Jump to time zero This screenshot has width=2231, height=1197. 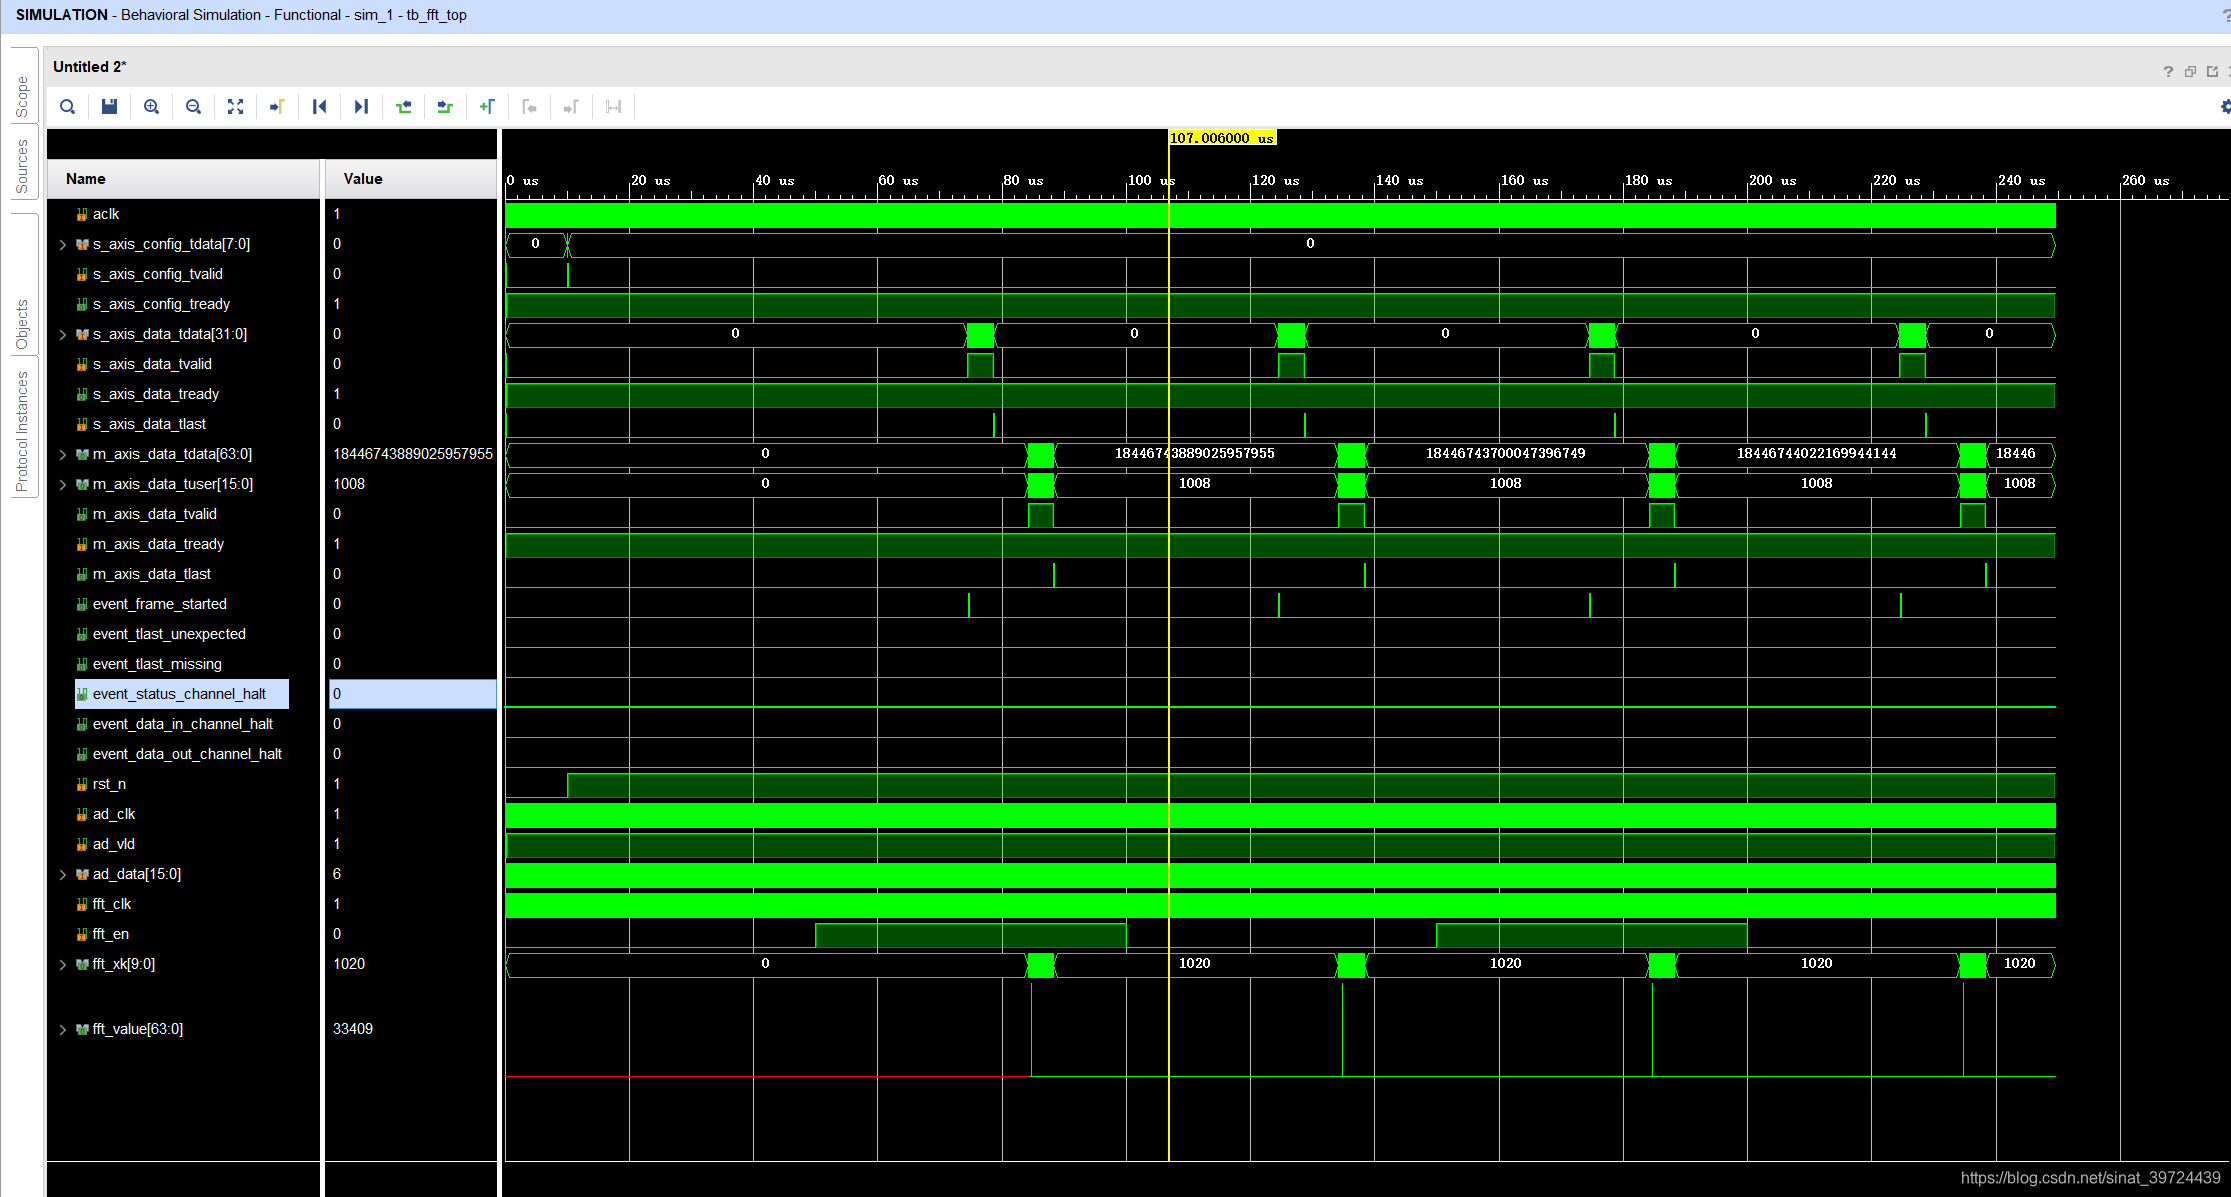pyautogui.click(x=319, y=107)
